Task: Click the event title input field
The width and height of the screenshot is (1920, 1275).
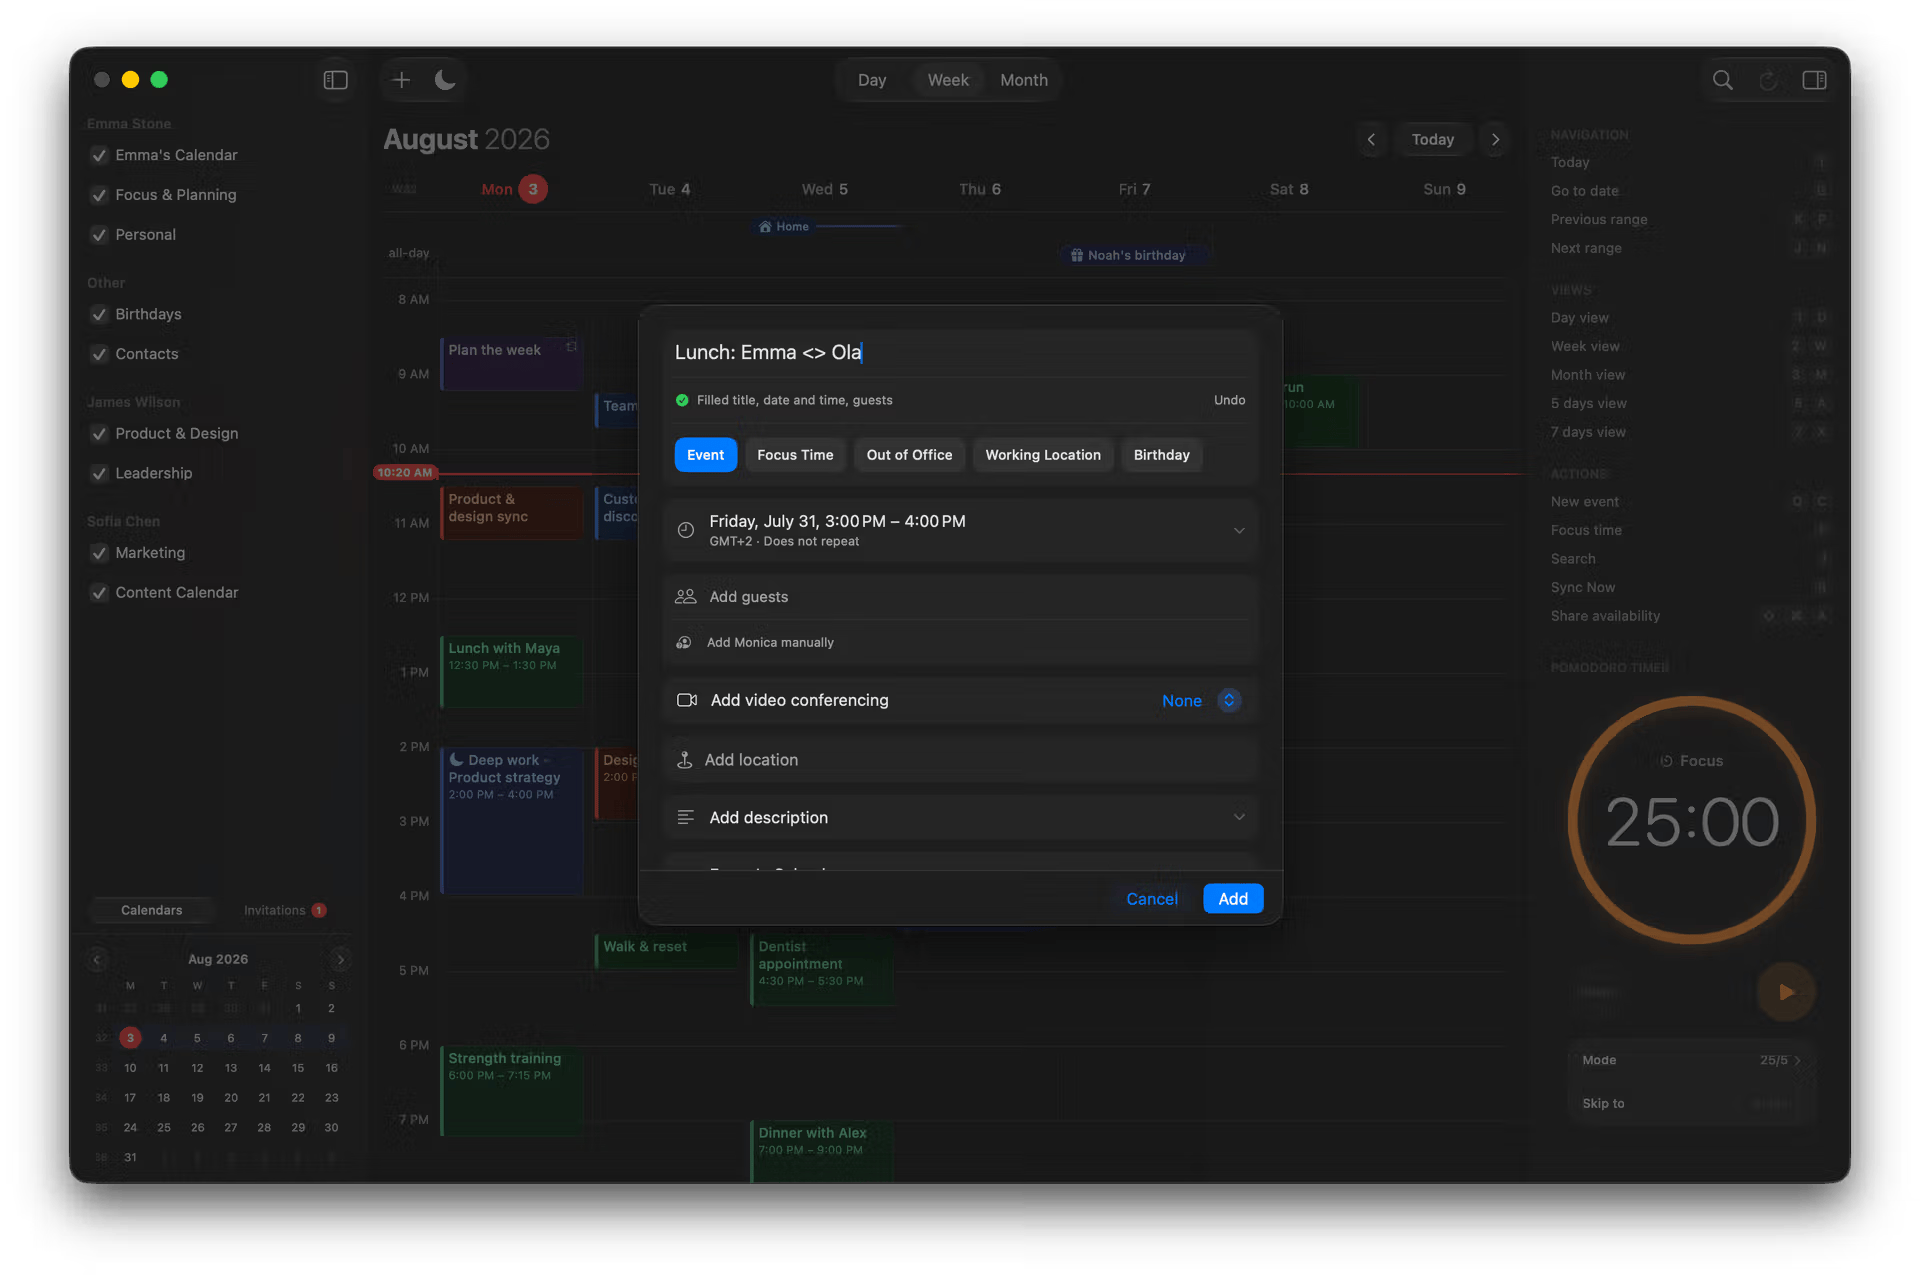Action: click(x=960, y=353)
